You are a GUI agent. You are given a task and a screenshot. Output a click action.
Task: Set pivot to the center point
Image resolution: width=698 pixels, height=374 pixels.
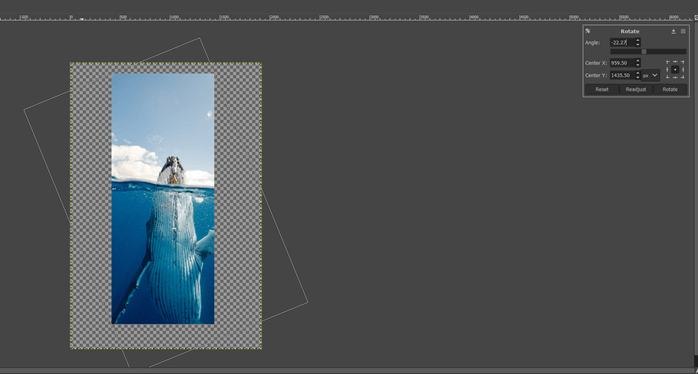click(675, 69)
